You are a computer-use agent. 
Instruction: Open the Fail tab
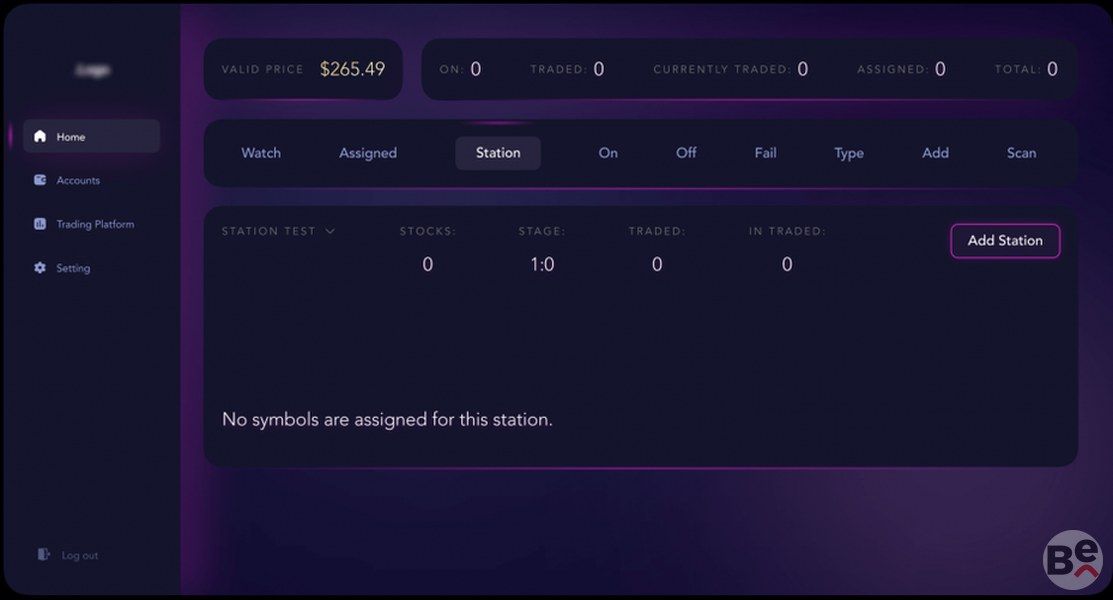pyautogui.click(x=765, y=153)
